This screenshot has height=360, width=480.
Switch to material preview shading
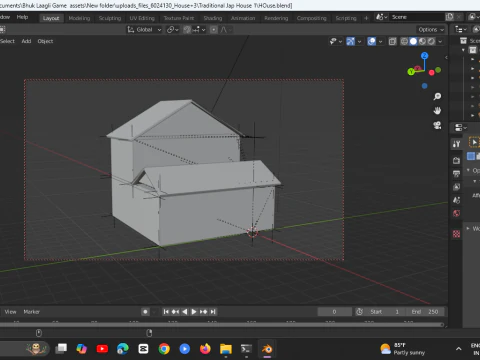pyautogui.click(x=422, y=41)
